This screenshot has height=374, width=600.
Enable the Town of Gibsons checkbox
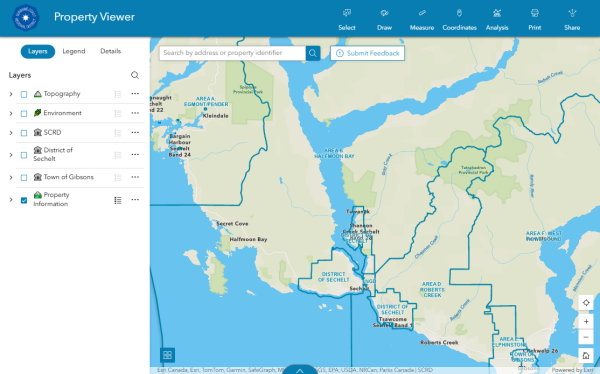[x=24, y=178]
